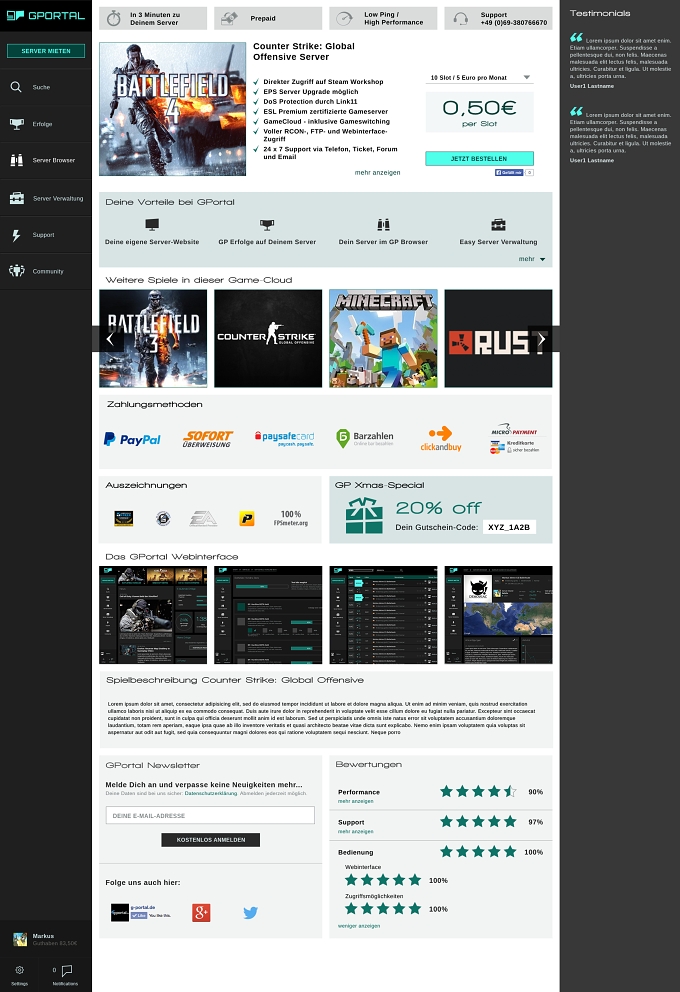Click Server Verwaltung menu label
The width and height of the screenshot is (680, 992).
(58, 198)
